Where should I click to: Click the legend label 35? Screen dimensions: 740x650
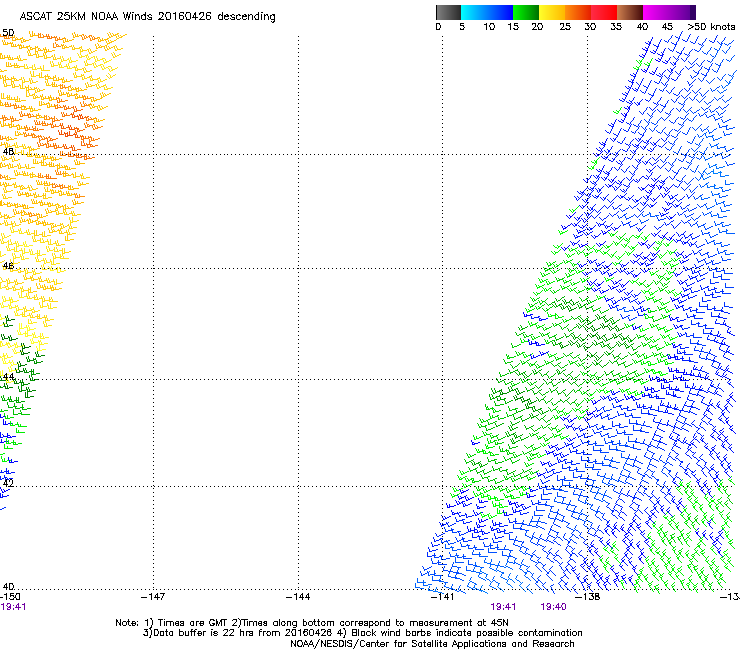click(x=616, y=27)
